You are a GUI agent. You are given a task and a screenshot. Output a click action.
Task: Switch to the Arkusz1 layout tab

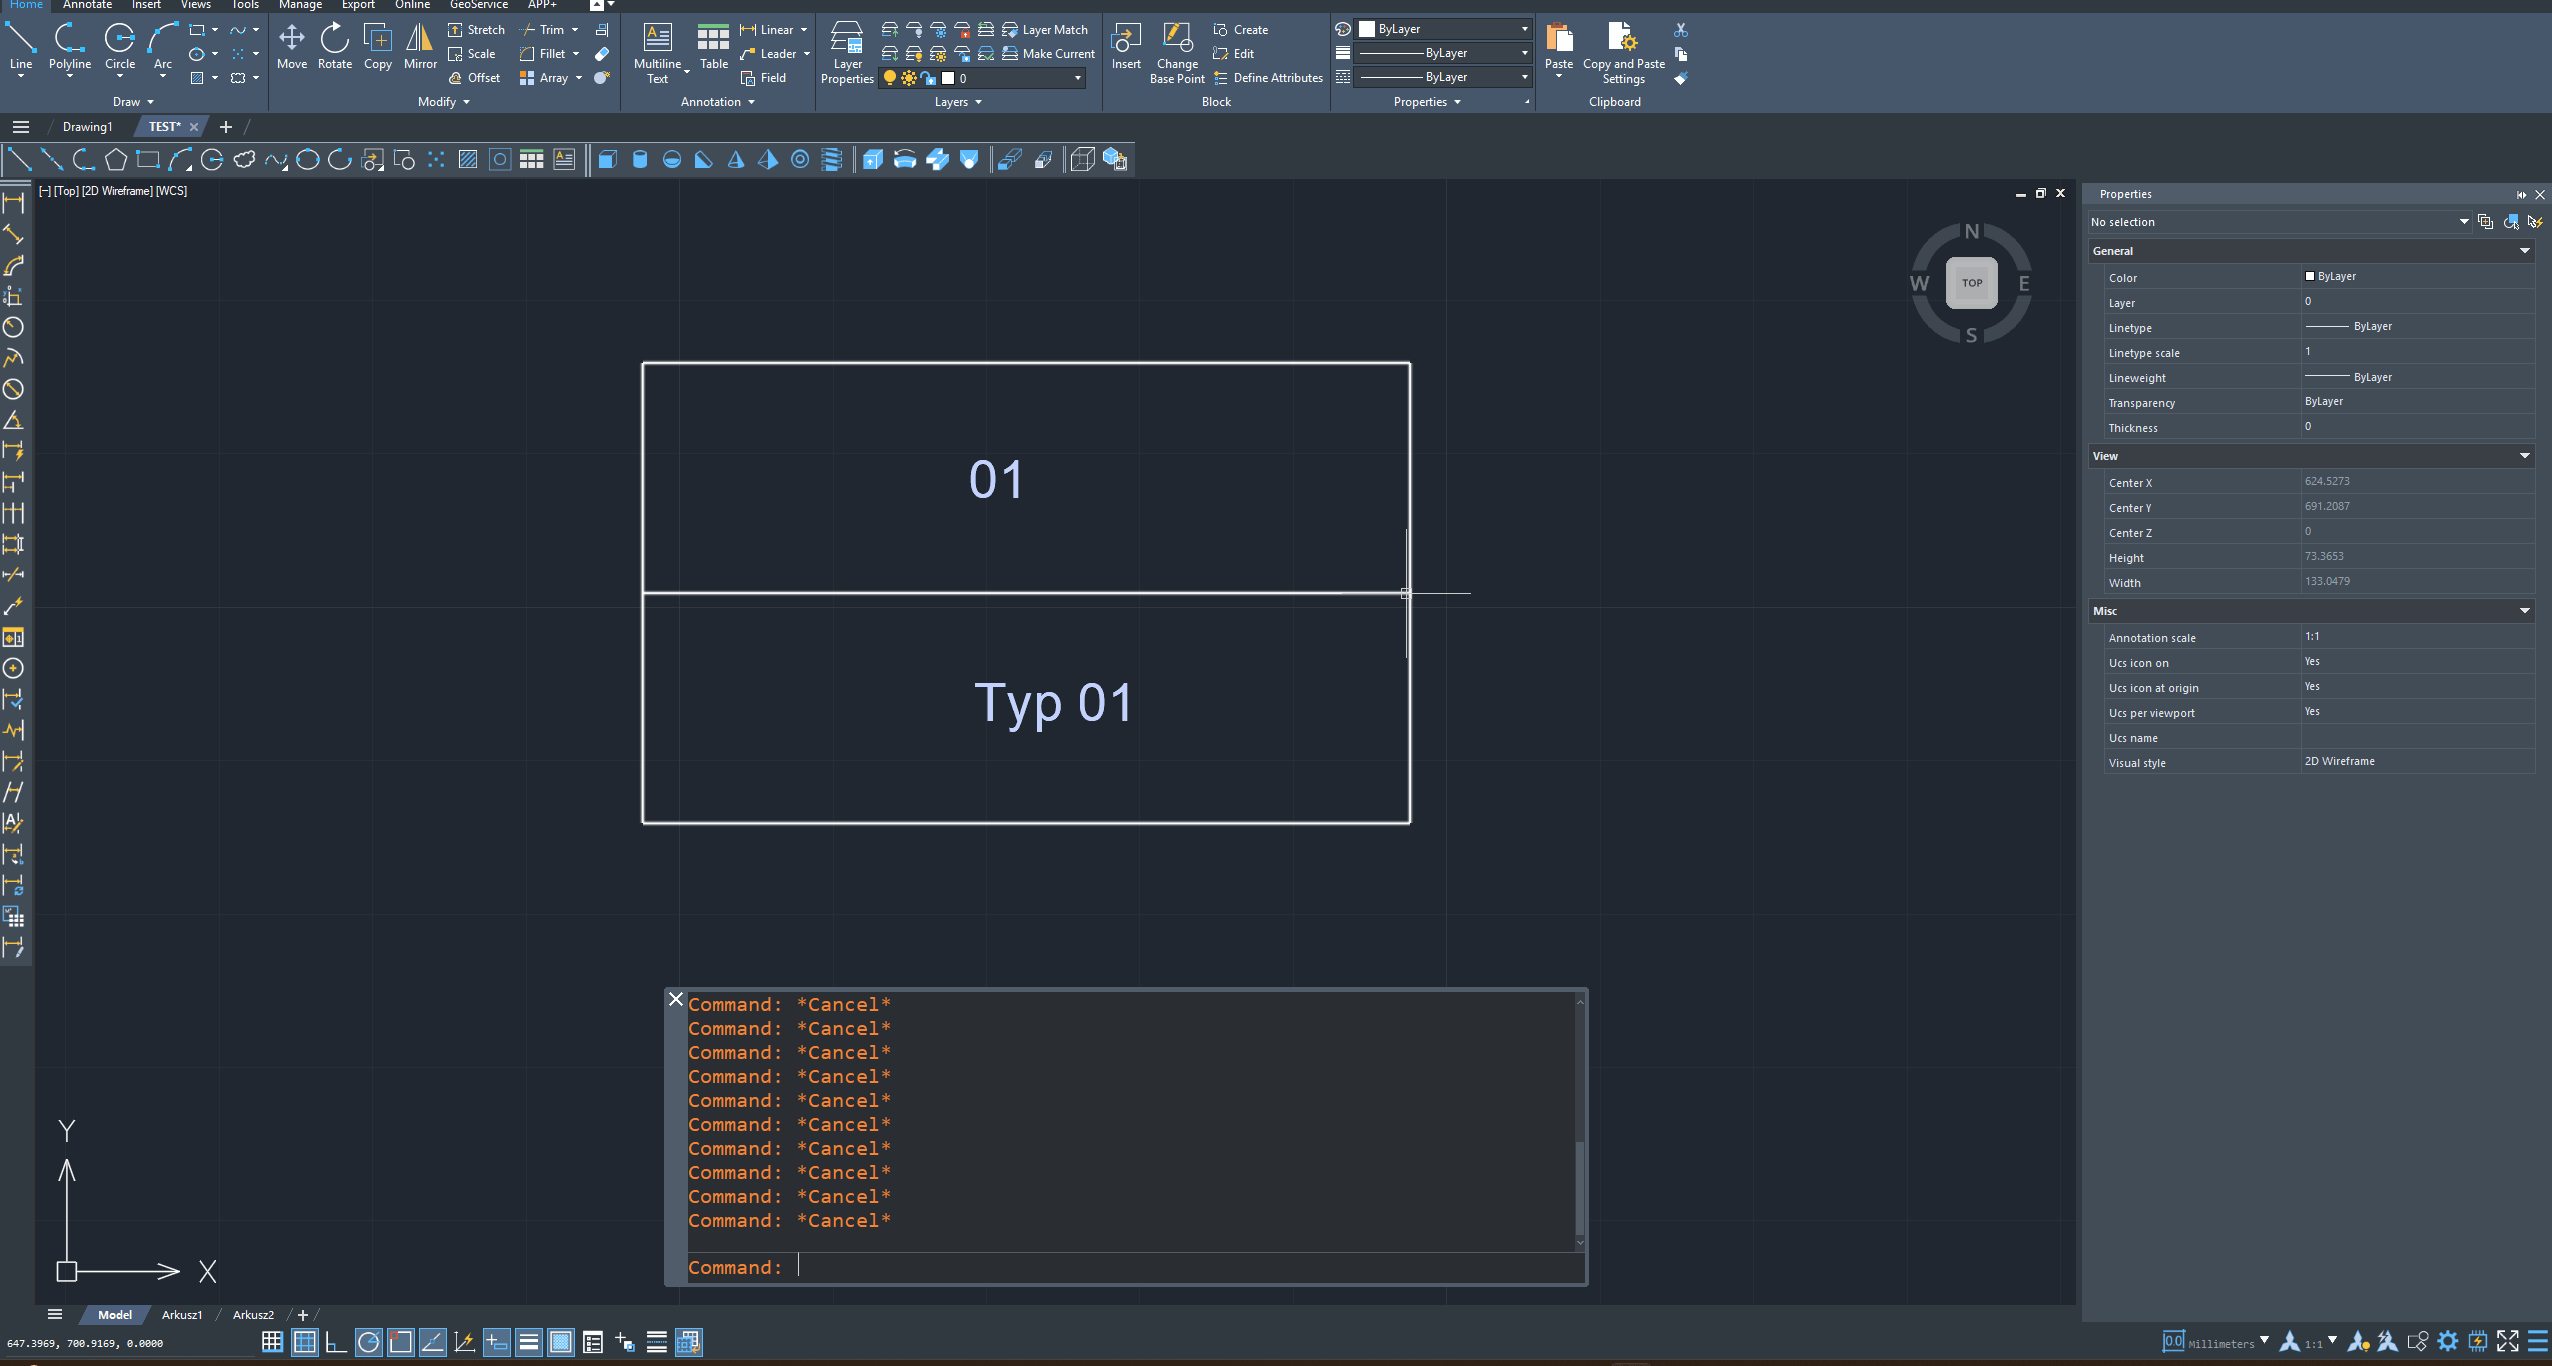(x=182, y=1315)
